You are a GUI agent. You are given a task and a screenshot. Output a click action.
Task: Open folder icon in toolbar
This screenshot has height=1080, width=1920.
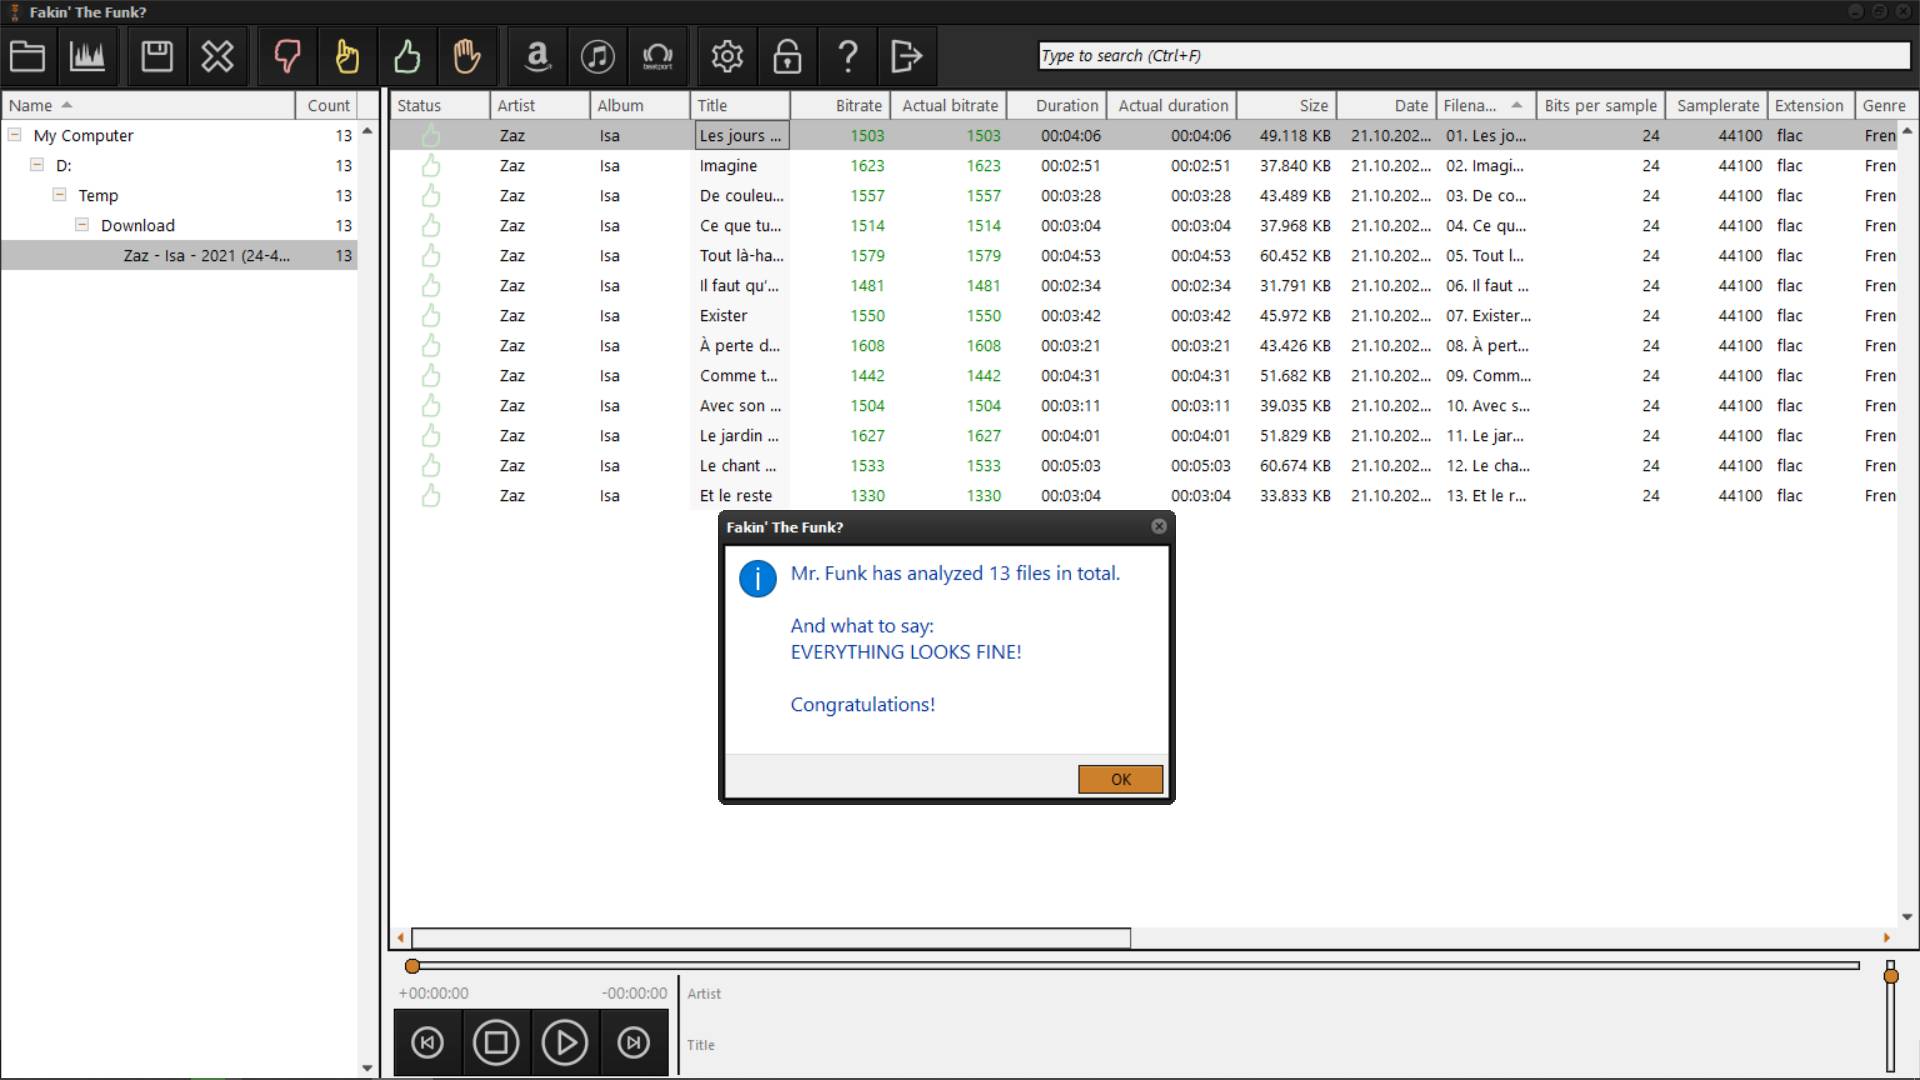click(x=27, y=56)
